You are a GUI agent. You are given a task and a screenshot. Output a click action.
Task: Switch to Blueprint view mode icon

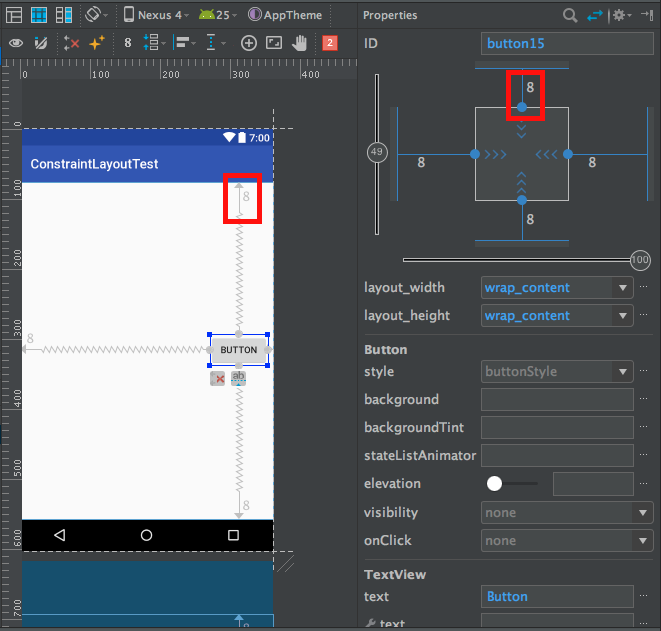pyautogui.click(x=39, y=15)
